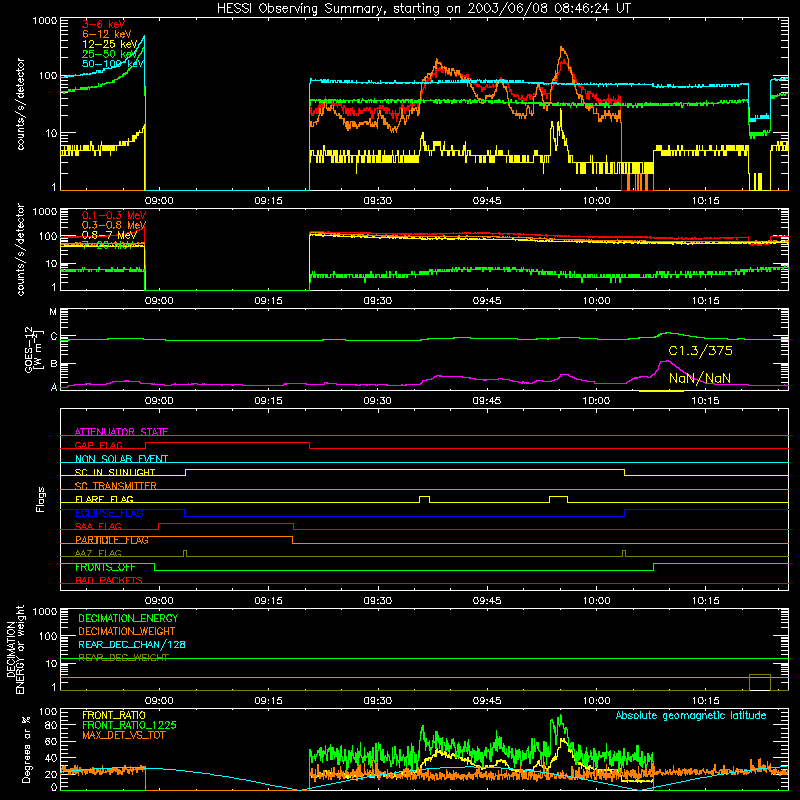Click the SC_IN_SUNLIGHT flag label
The height and width of the screenshot is (800, 800).
click(x=115, y=472)
